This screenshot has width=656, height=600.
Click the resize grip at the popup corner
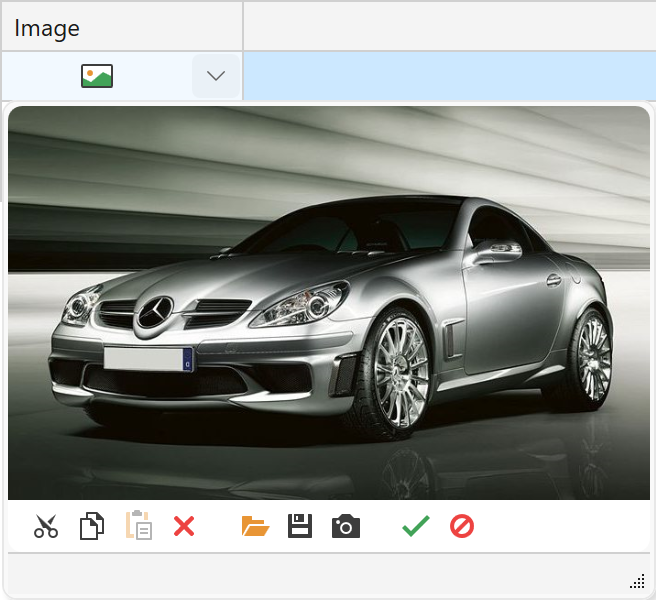(x=637, y=582)
